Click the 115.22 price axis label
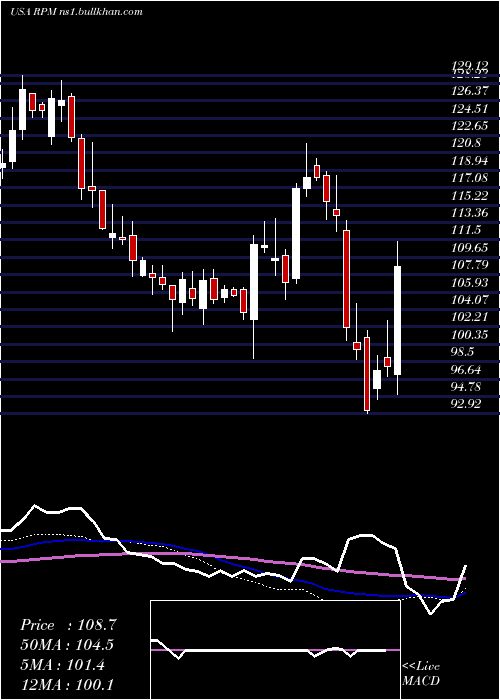Image resolution: width=500 pixels, height=700 pixels. [x=470, y=196]
